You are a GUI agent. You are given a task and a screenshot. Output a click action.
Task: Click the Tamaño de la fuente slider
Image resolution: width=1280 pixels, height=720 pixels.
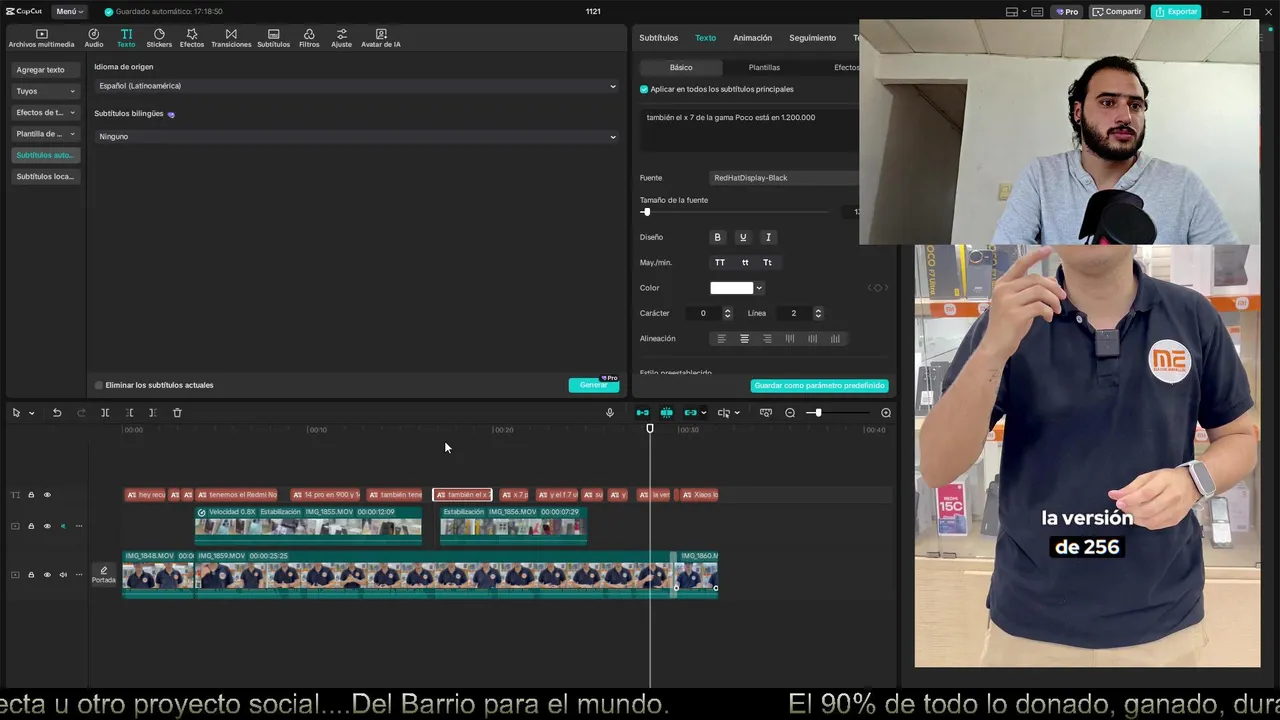click(x=735, y=212)
